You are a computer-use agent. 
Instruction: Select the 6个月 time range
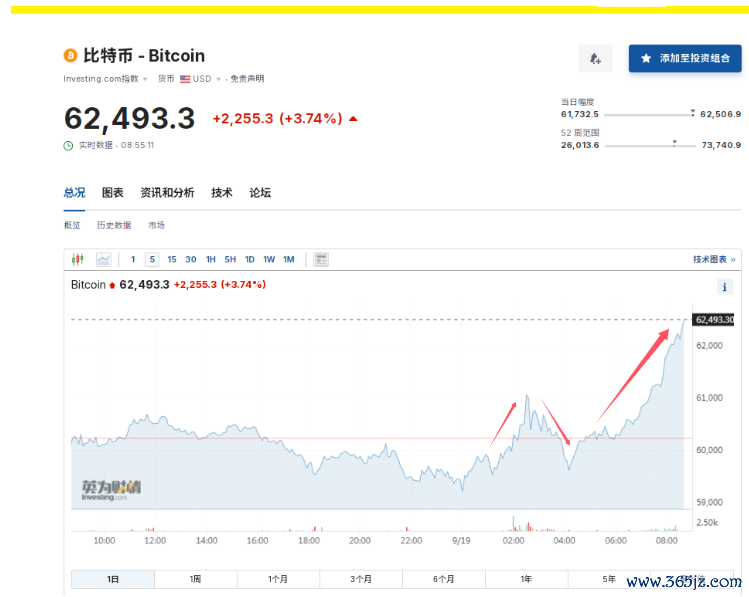(443, 579)
